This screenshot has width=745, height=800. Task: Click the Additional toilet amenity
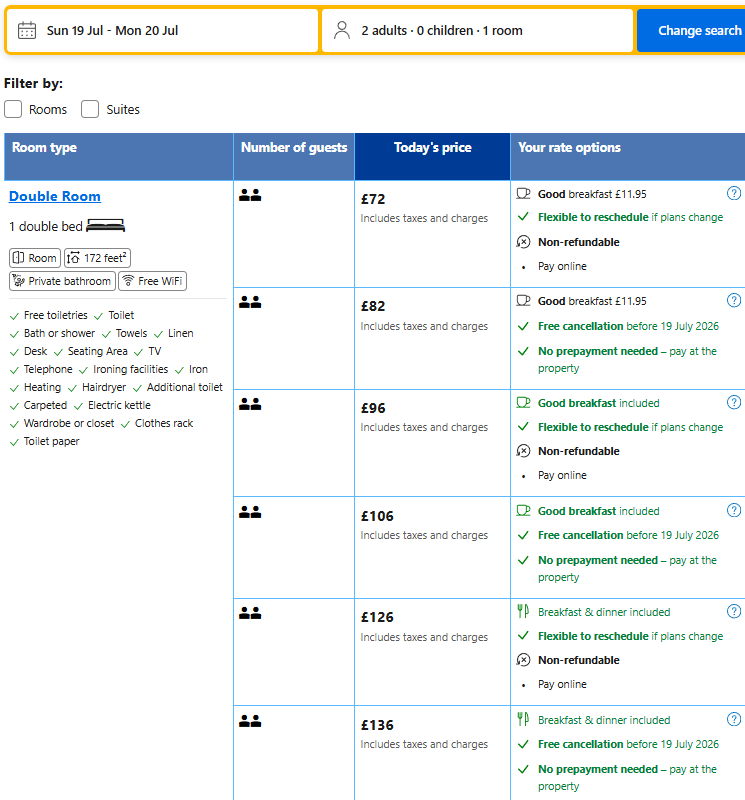coord(185,387)
